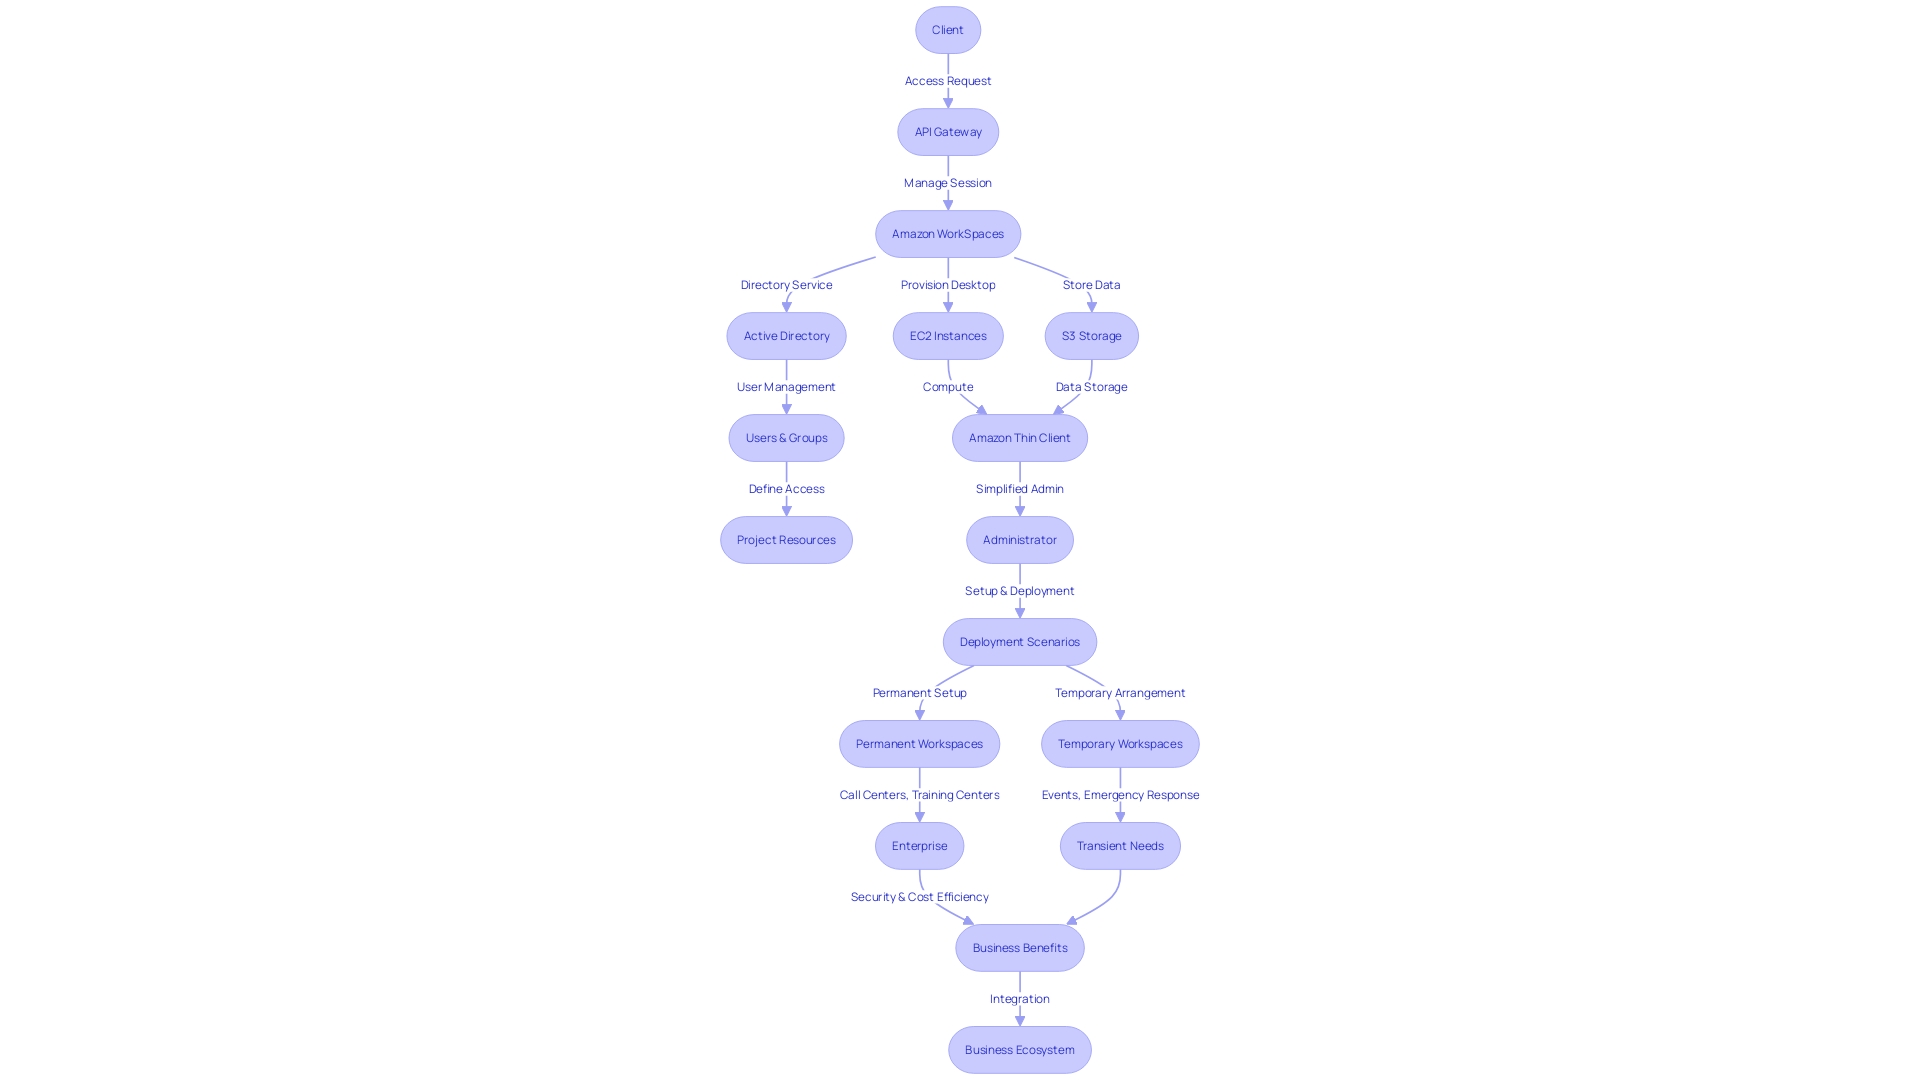Click the EC2 Instances node
The height and width of the screenshot is (1080, 1920).
coord(947,335)
